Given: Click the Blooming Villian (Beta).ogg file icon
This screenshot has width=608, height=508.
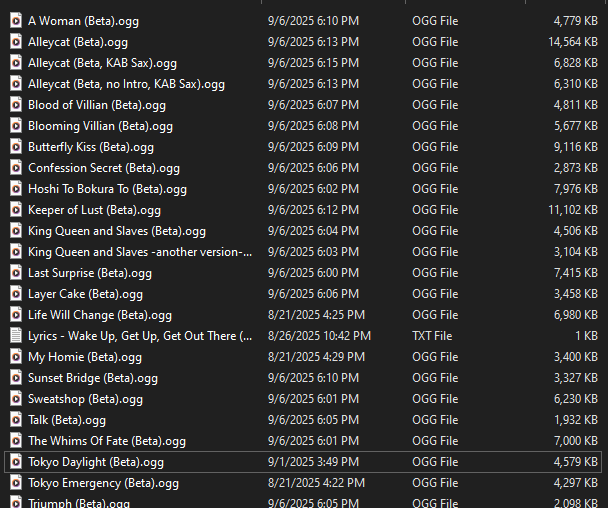Looking at the screenshot, I should 16,126.
